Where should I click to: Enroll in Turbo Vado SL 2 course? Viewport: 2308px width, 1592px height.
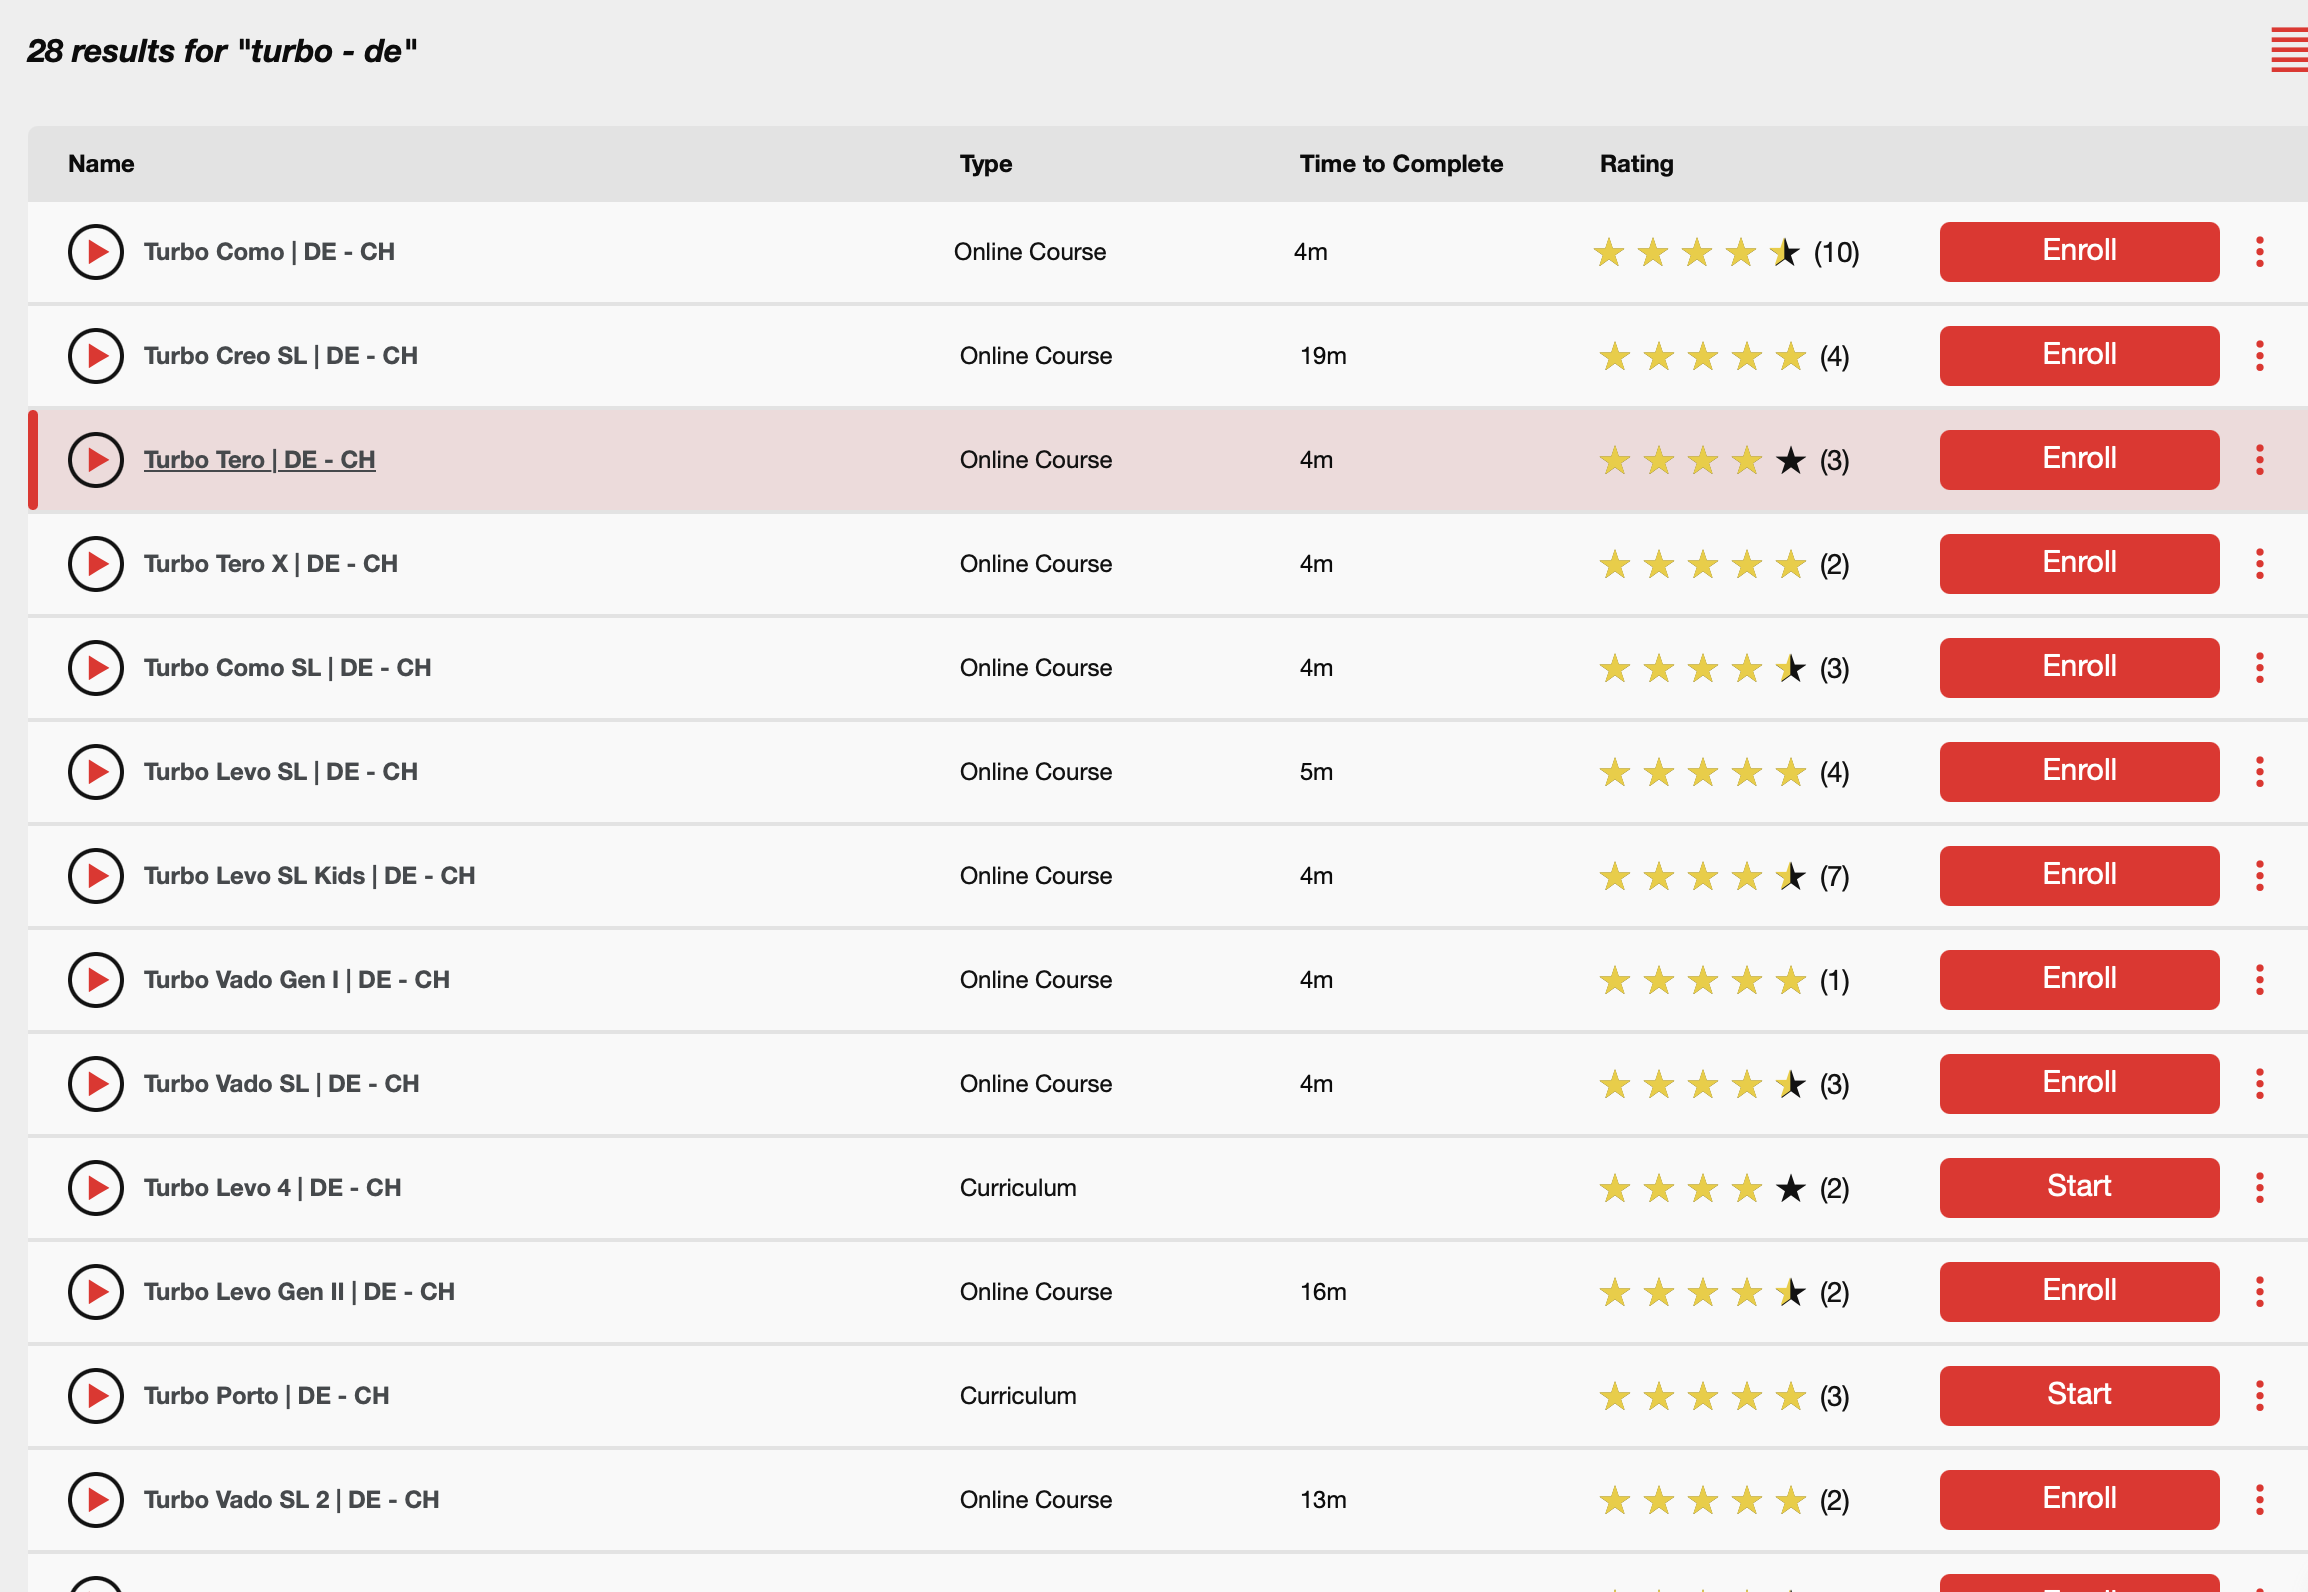click(2079, 1500)
